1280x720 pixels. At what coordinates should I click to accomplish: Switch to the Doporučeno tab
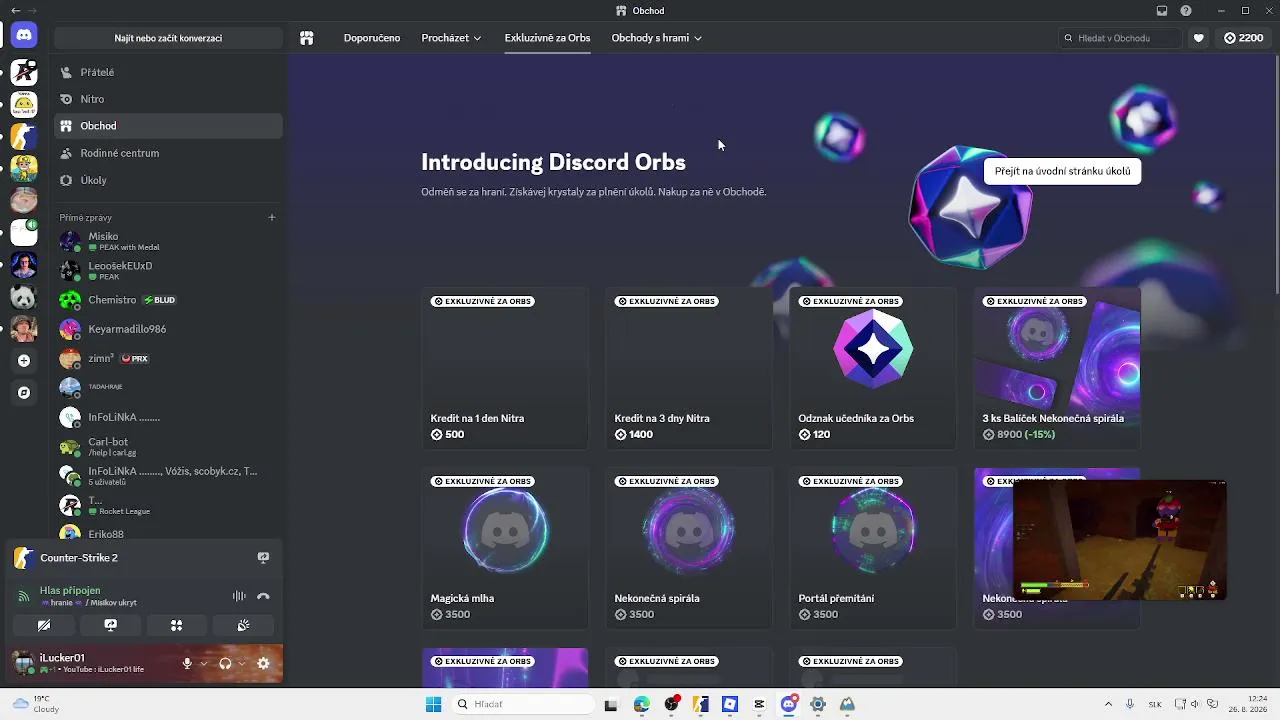tap(372, 38)
